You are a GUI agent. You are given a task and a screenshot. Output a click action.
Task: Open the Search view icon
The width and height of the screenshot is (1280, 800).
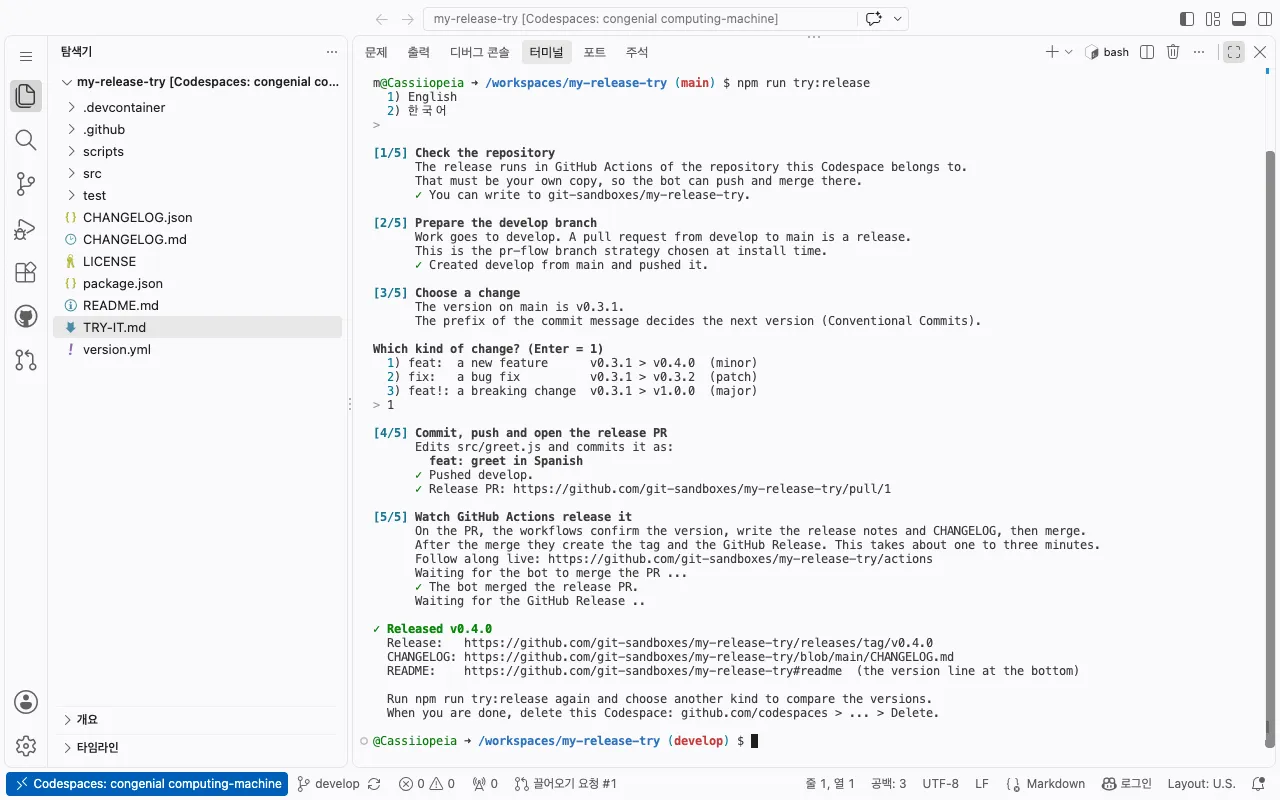[26, 140]
